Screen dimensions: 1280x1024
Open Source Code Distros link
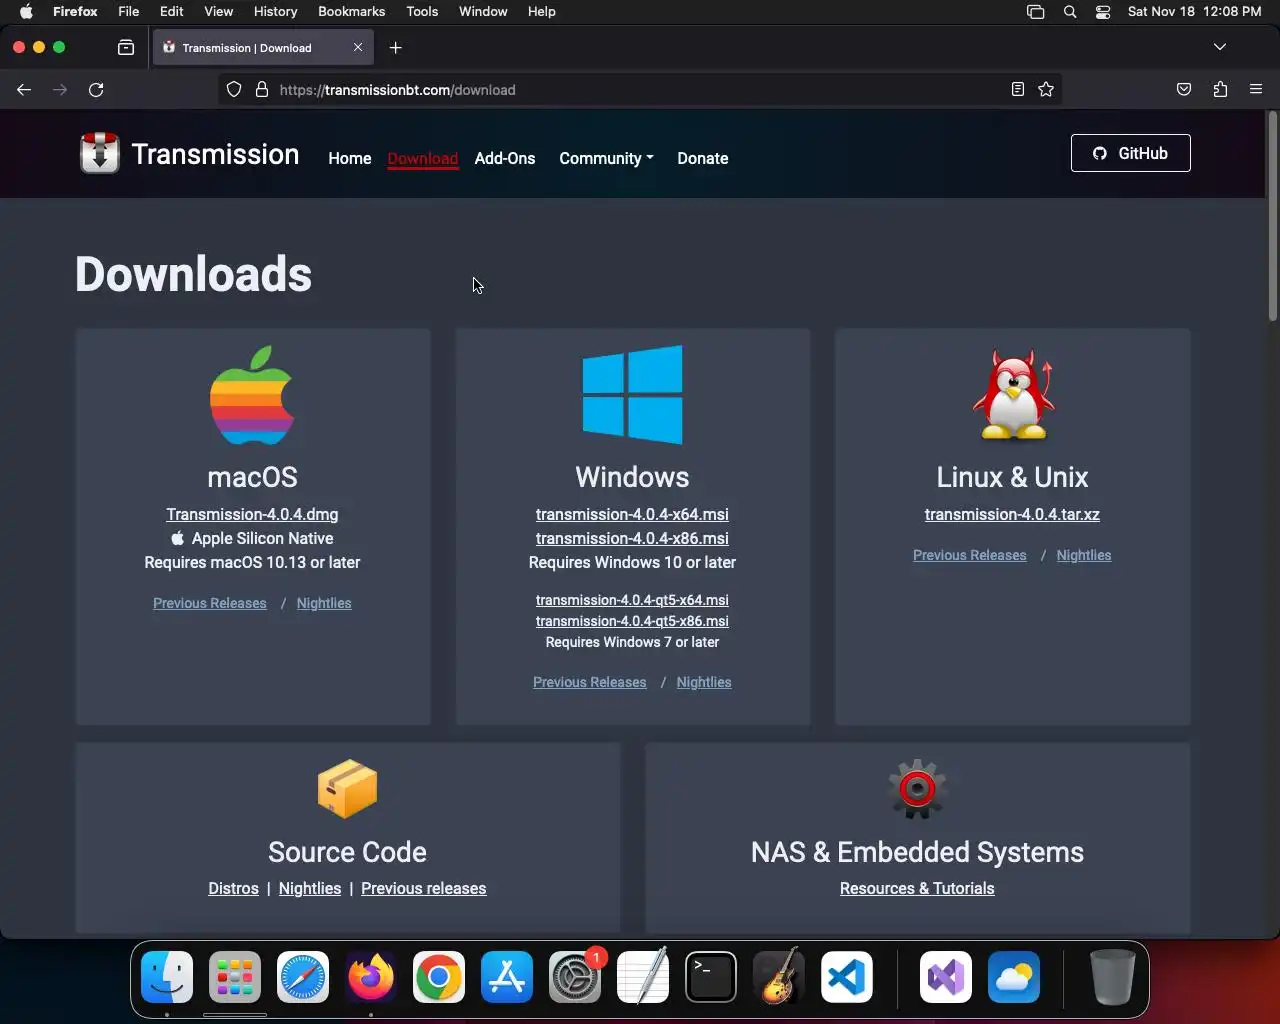(233, 888)
